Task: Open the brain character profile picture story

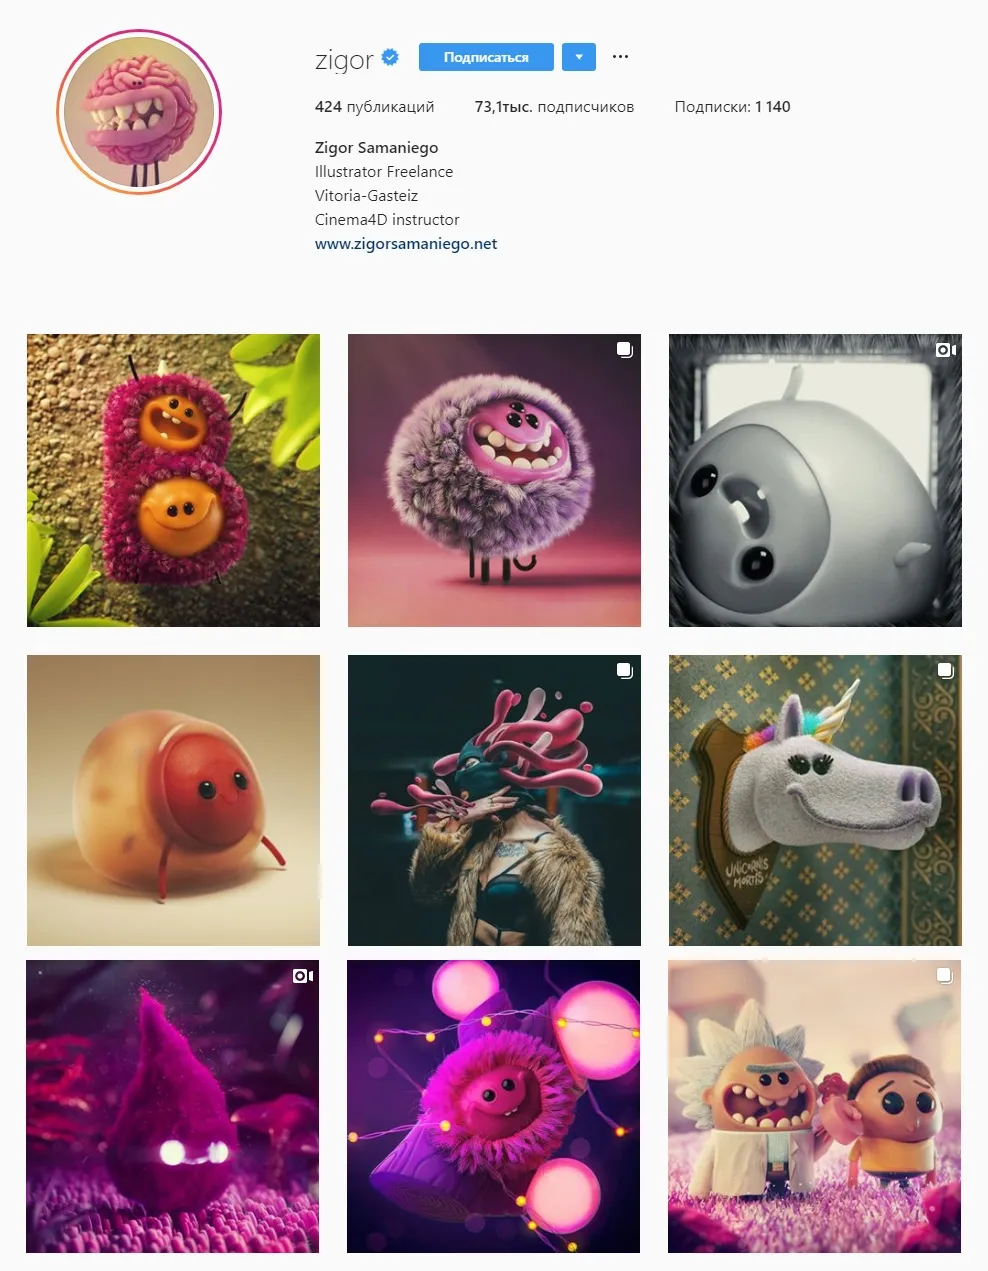Action: click(x=138, y=112)
